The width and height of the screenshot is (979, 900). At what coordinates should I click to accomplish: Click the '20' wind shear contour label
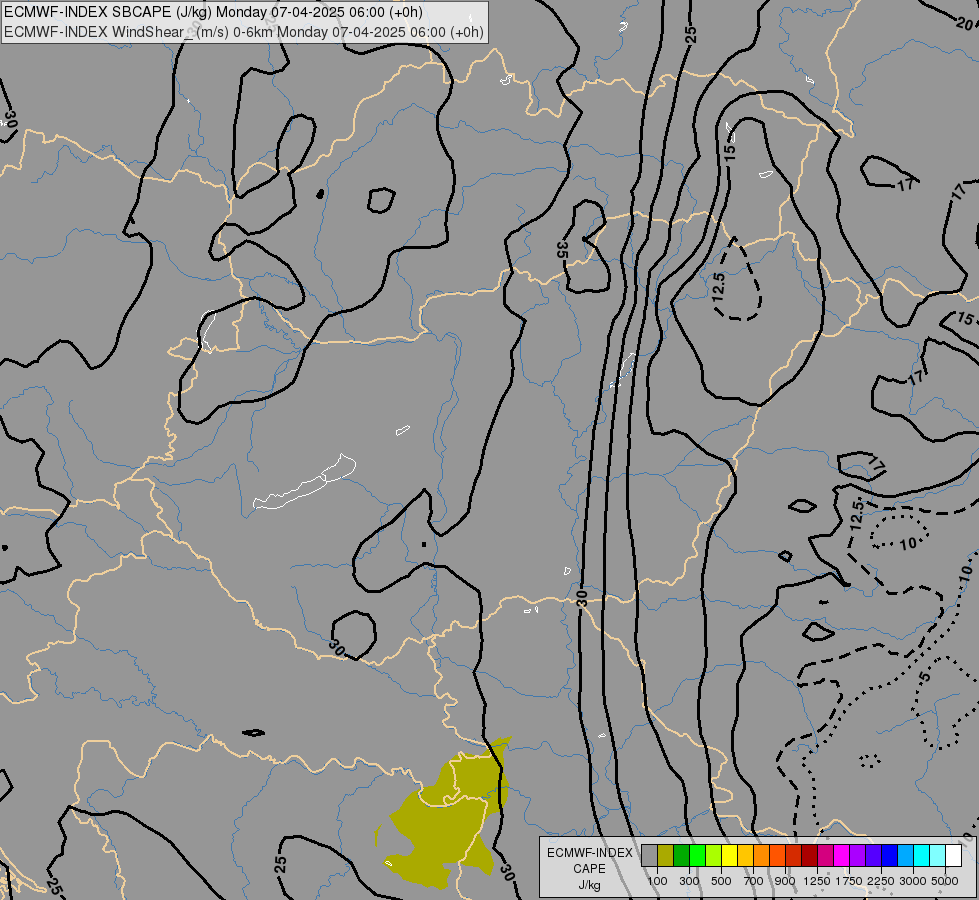pos(965,24)
